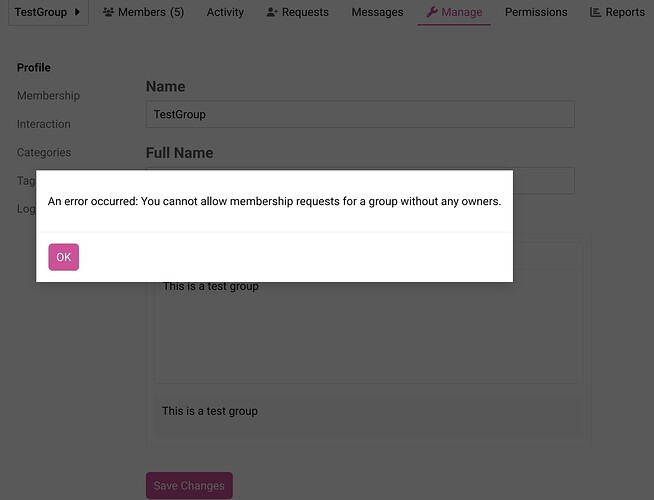Image resolution: width=654 pixels, height=500 pixels.
Task: Open the Permissions tab
Action: point(536,12)
